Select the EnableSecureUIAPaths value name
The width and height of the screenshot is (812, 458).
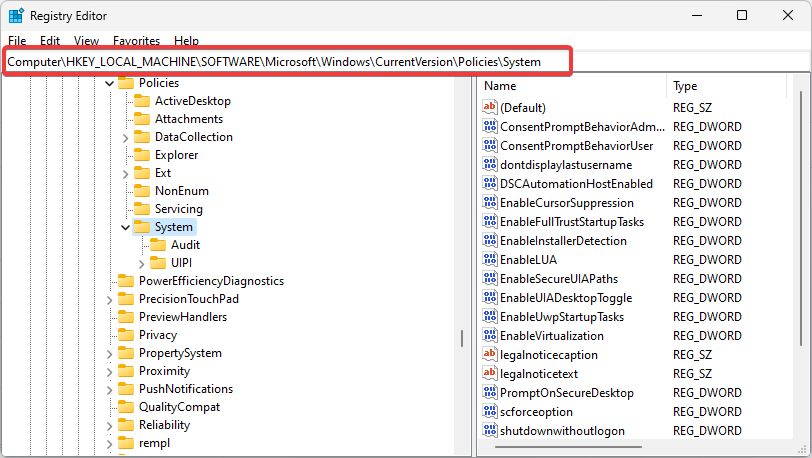coord(559,279)
